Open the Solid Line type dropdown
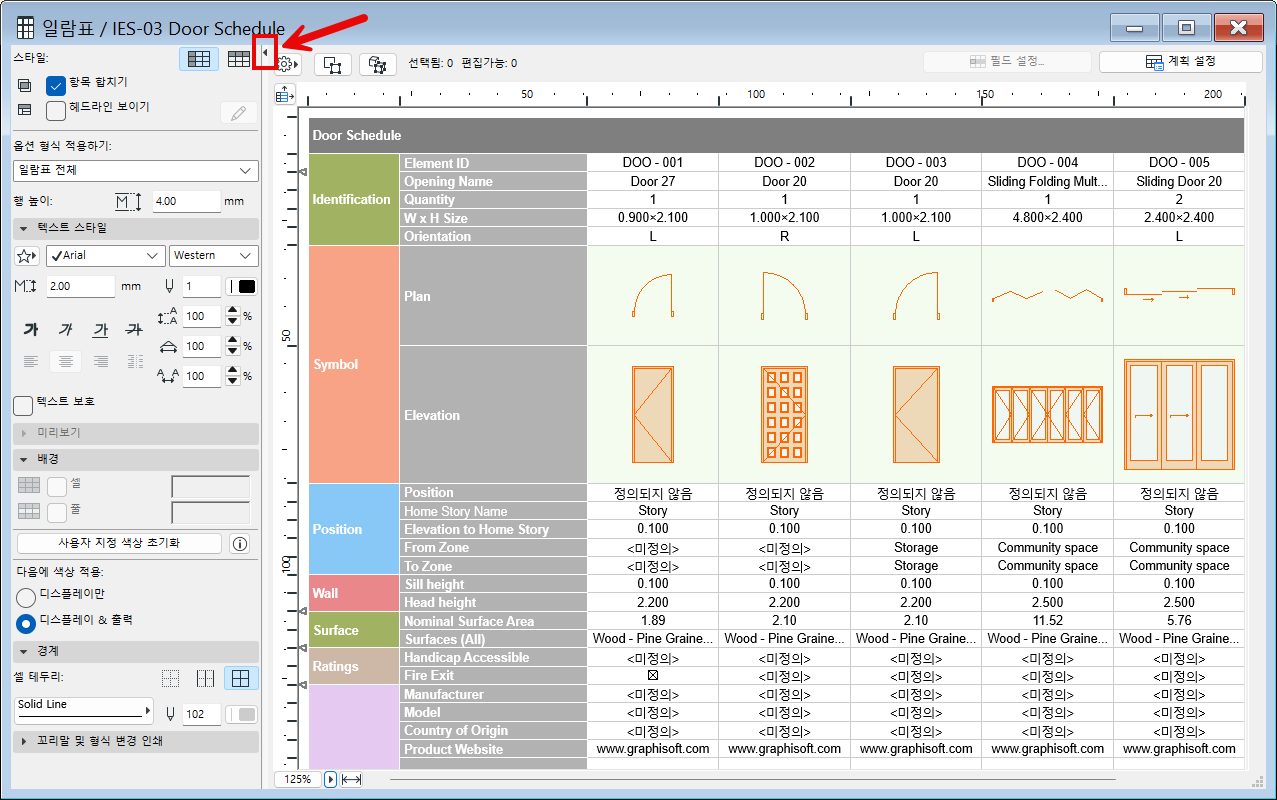 click(85, 711)
